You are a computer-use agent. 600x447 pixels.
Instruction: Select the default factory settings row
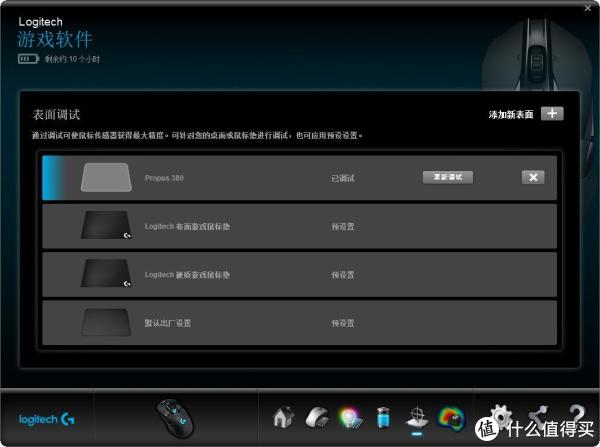point(299,323)
